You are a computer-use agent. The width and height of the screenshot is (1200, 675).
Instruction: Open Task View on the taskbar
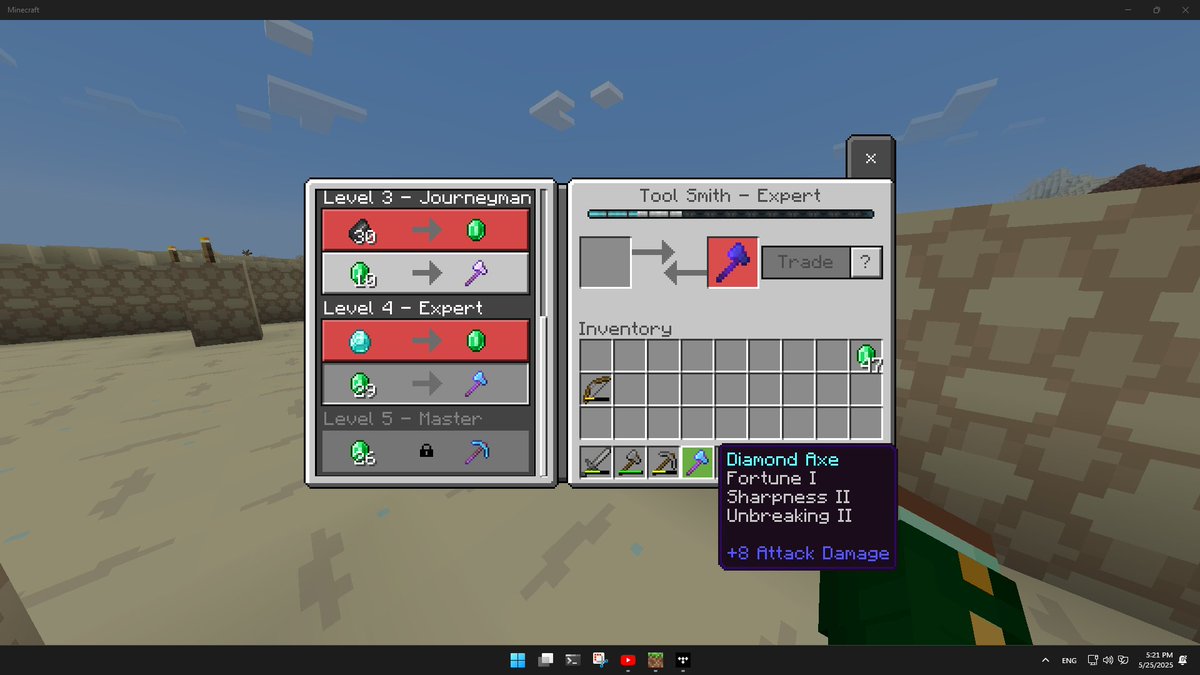(545, 660)
